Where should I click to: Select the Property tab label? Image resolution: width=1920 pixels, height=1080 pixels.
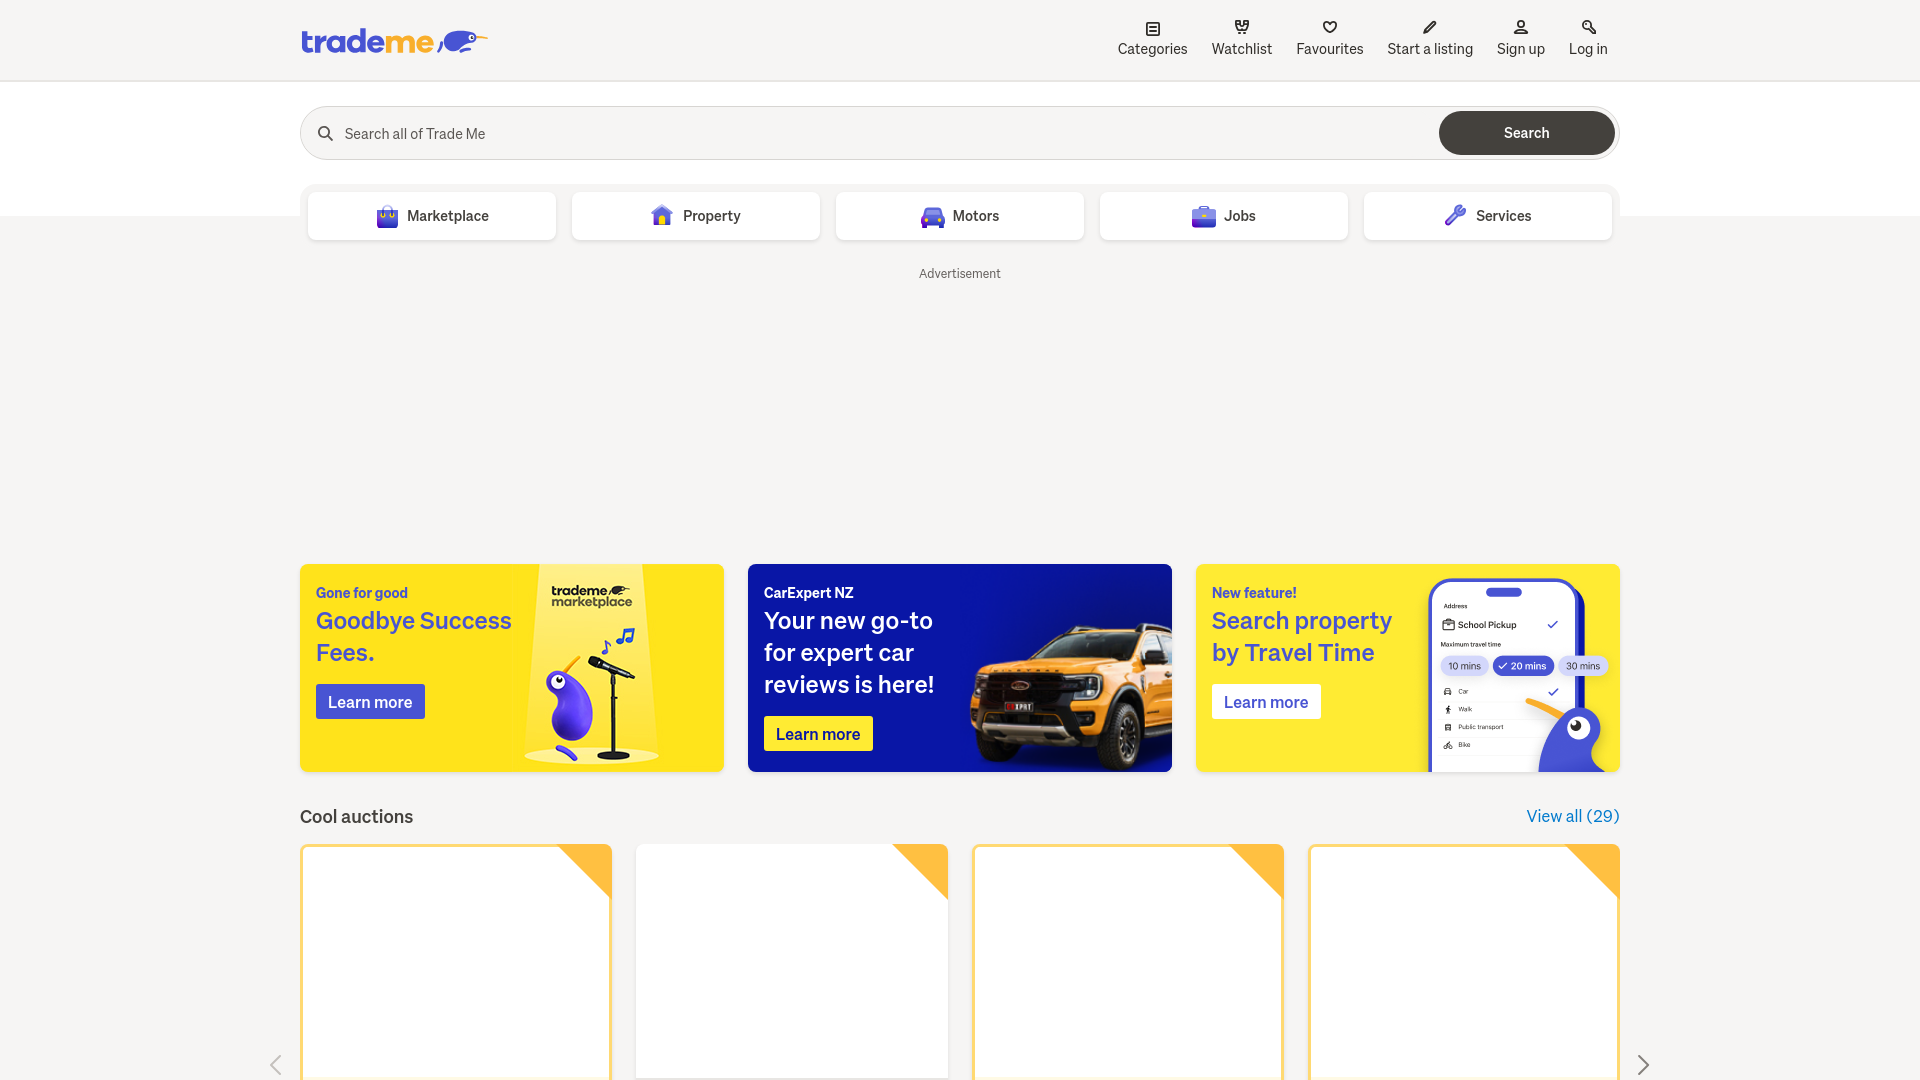point(712,216)
